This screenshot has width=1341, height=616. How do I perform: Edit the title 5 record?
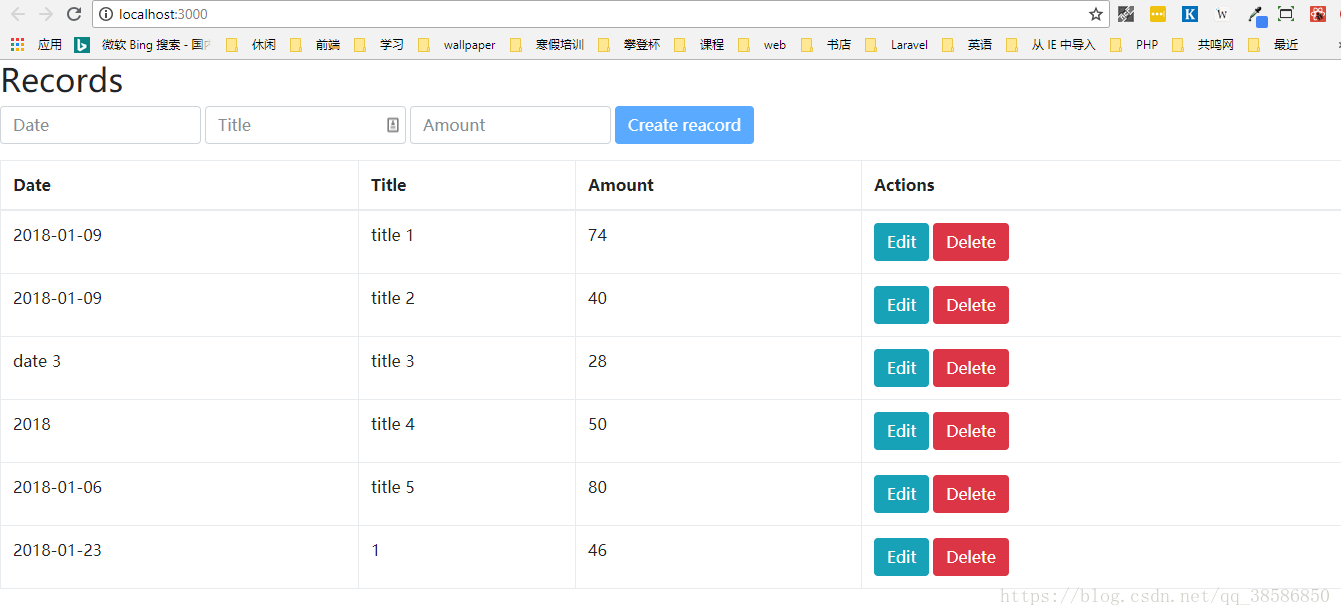pos(901,494)
